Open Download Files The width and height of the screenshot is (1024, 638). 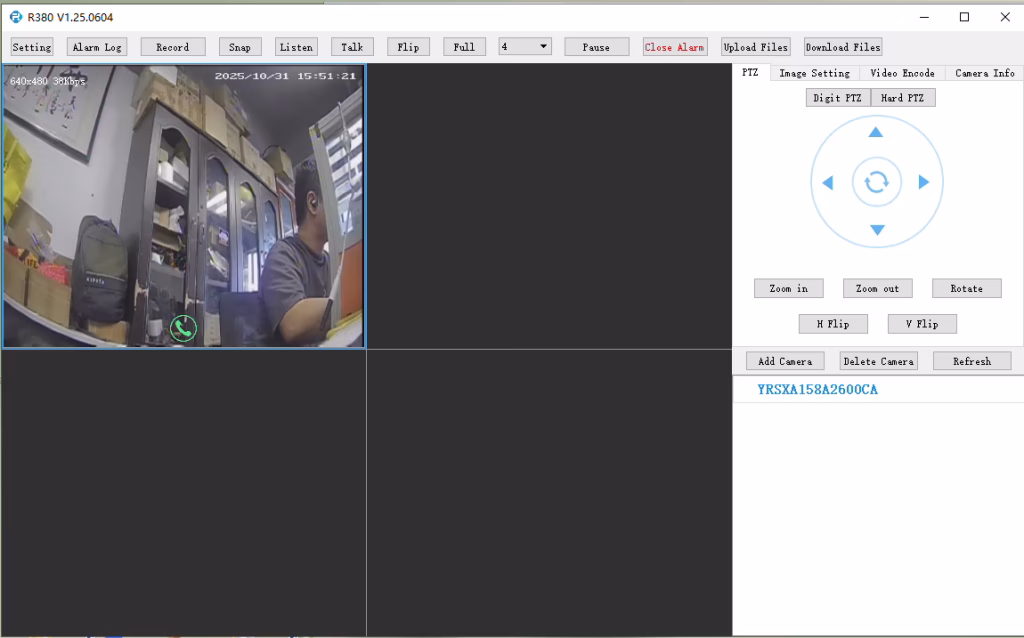[x=841, y=46]
